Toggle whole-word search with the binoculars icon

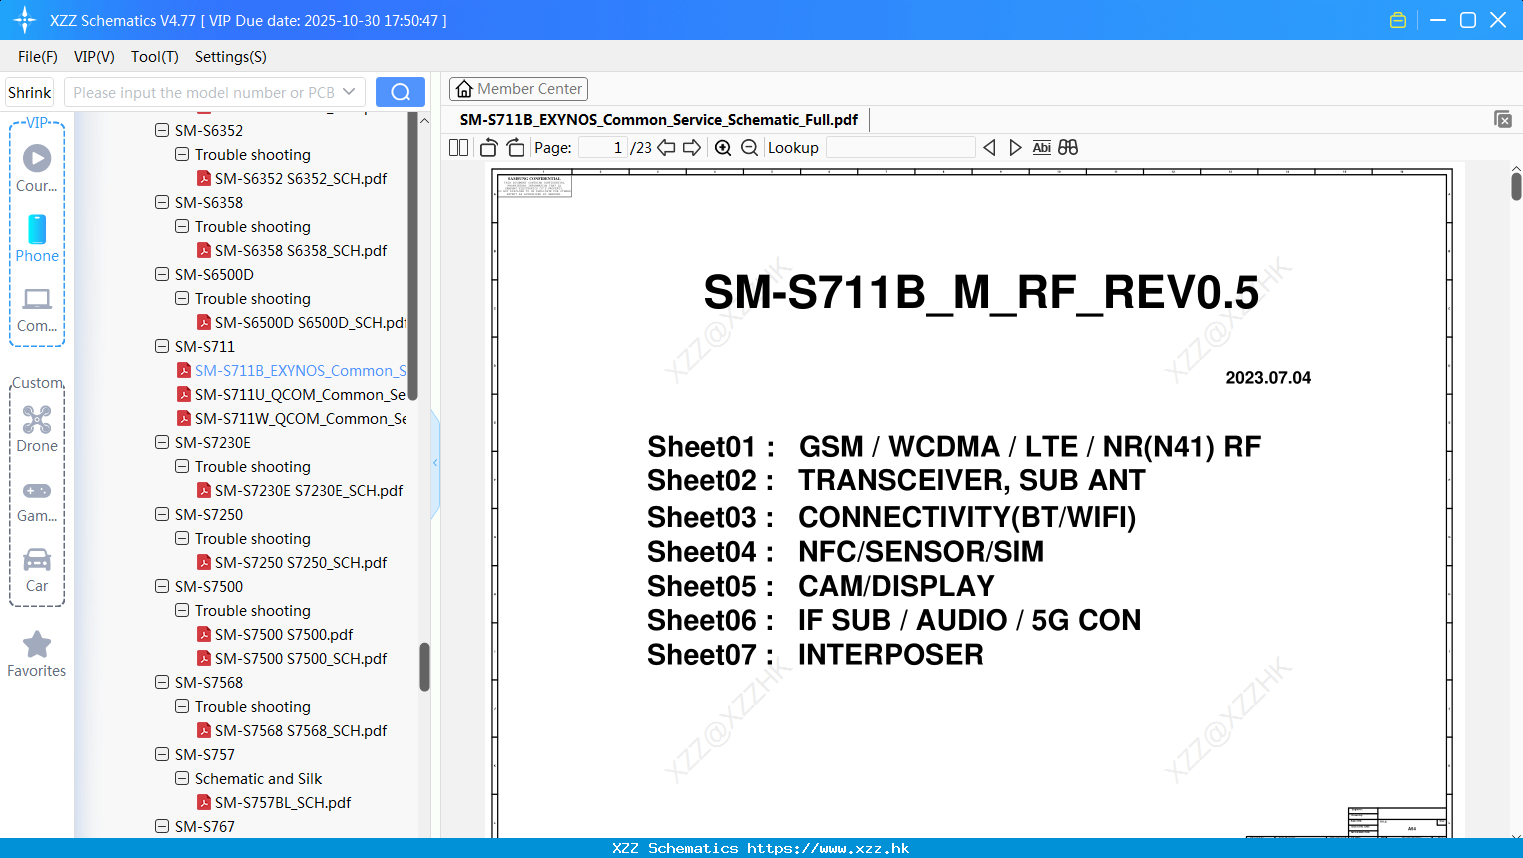tap(1067, 147)
